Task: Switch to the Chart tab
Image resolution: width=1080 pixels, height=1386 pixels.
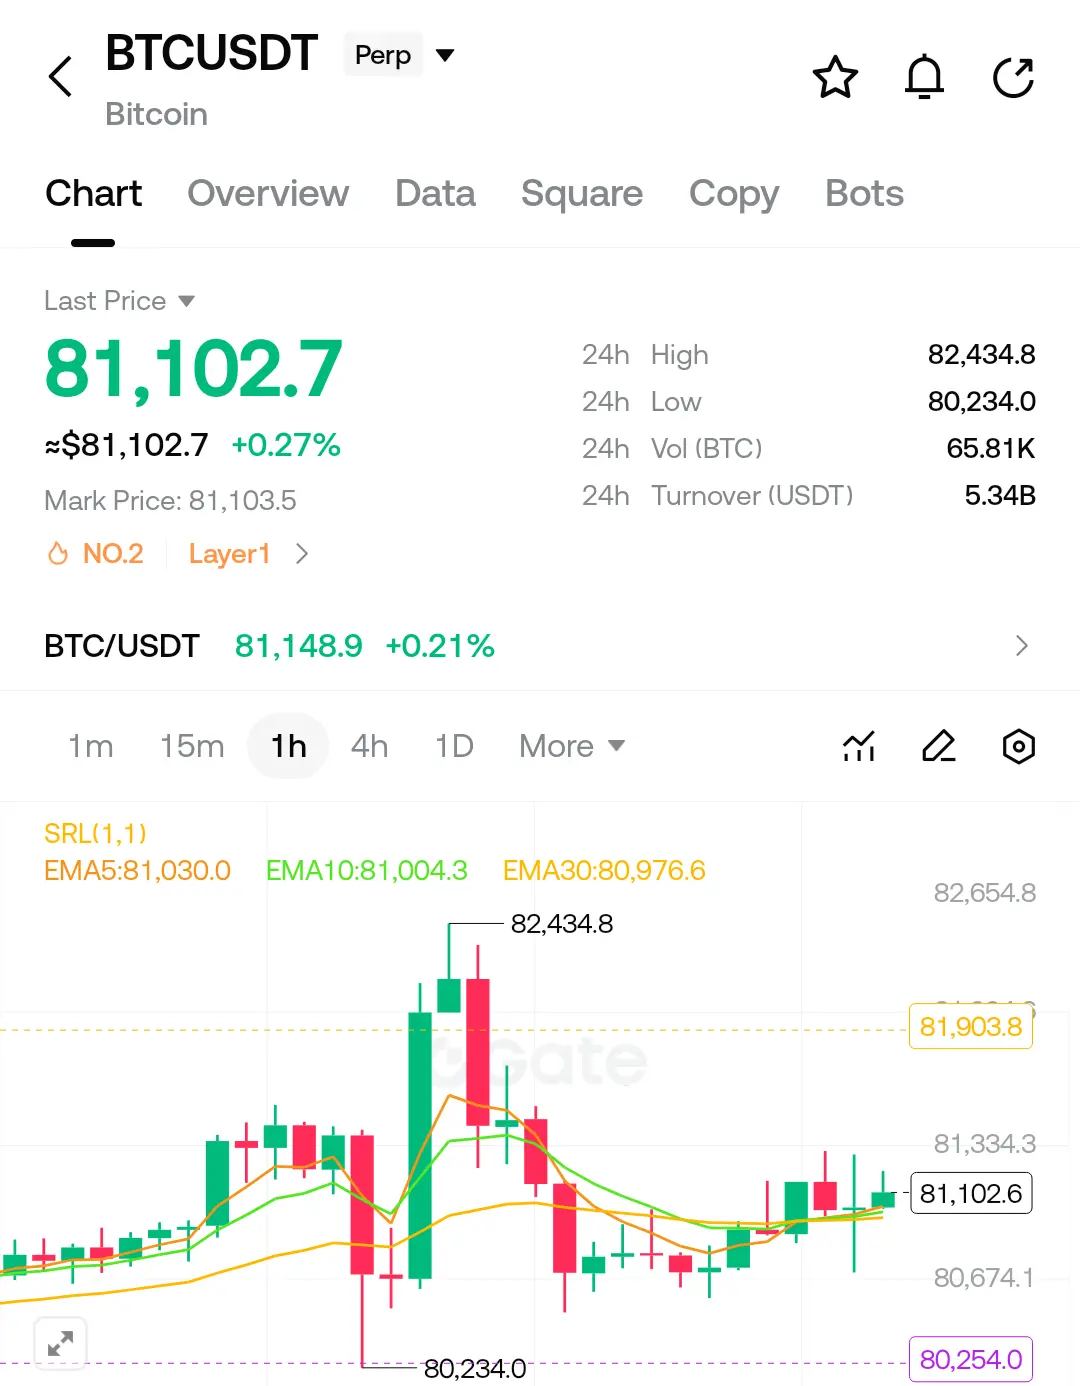Action: [x=93, y=194]
